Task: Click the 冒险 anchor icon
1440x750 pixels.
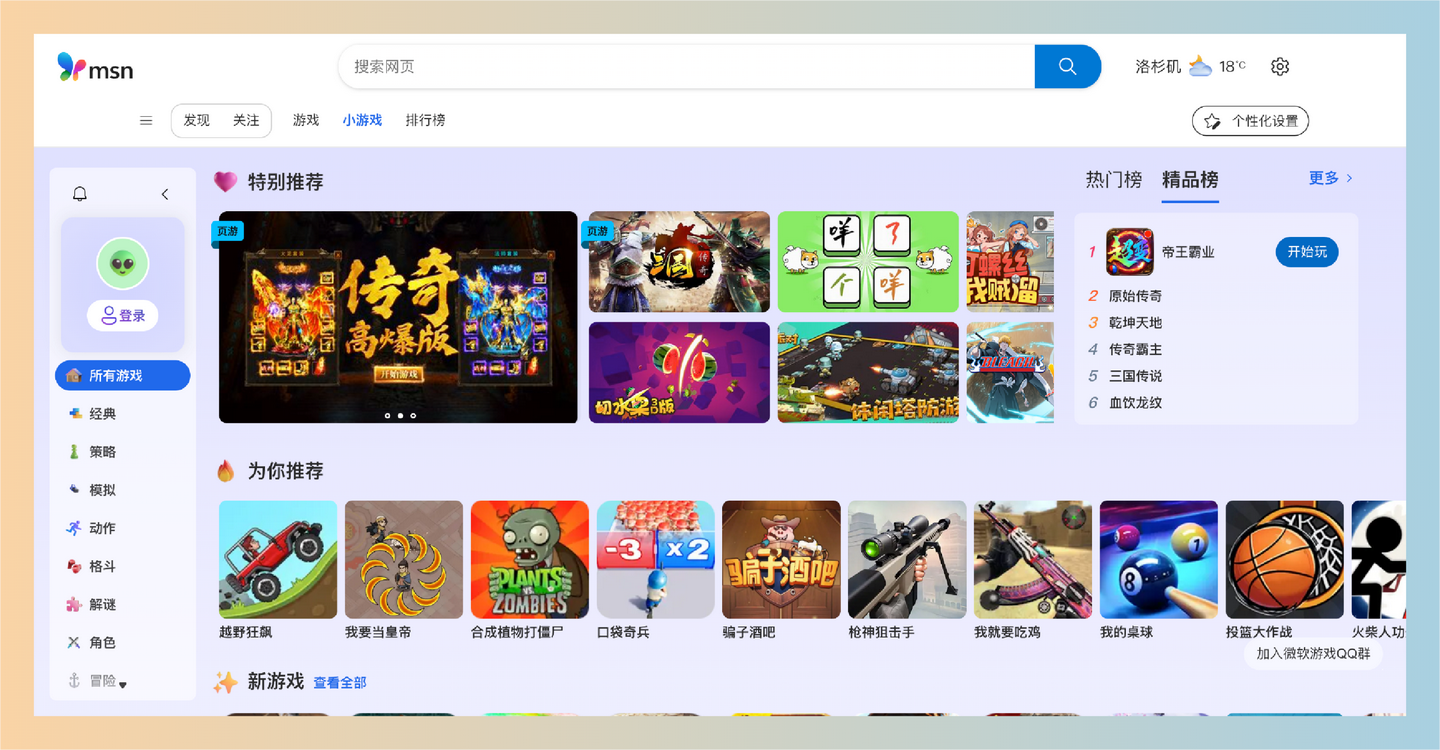Action: click(74, 680)
